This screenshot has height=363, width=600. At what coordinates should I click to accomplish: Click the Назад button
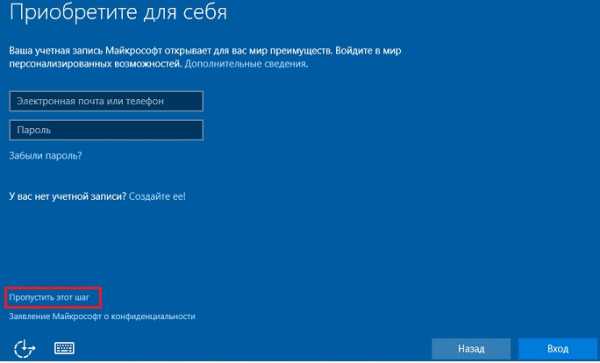click(471, 348)
